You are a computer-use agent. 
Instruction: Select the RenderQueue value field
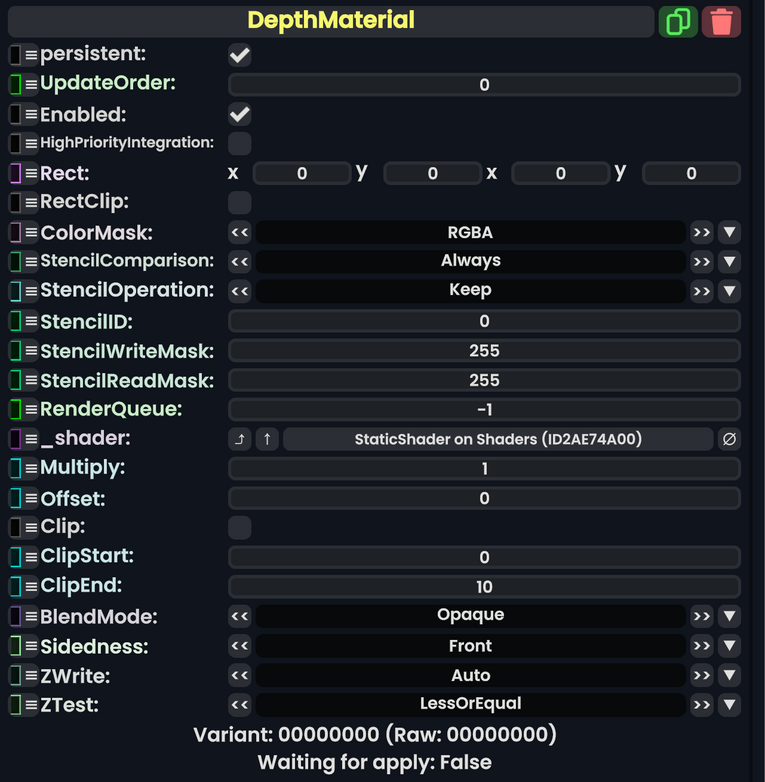tap(484, 409)
